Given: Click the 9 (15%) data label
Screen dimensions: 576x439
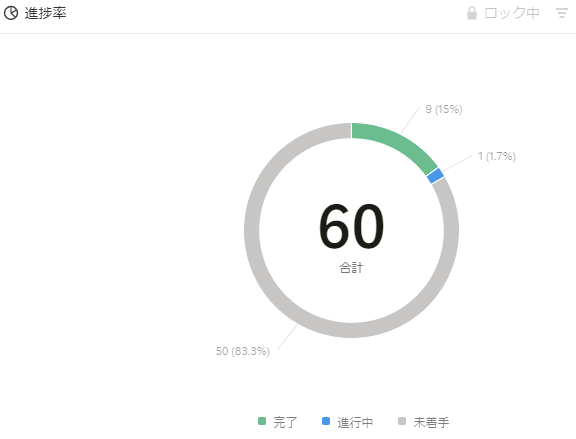Looking at the screenshot, I should click(x=444, y=109).
